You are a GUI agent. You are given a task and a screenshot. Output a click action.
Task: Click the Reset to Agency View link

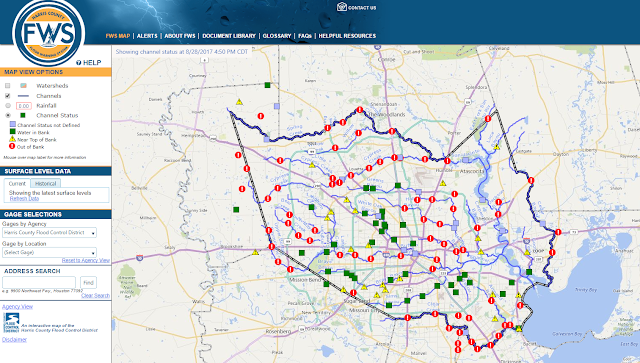pos(86,260)
